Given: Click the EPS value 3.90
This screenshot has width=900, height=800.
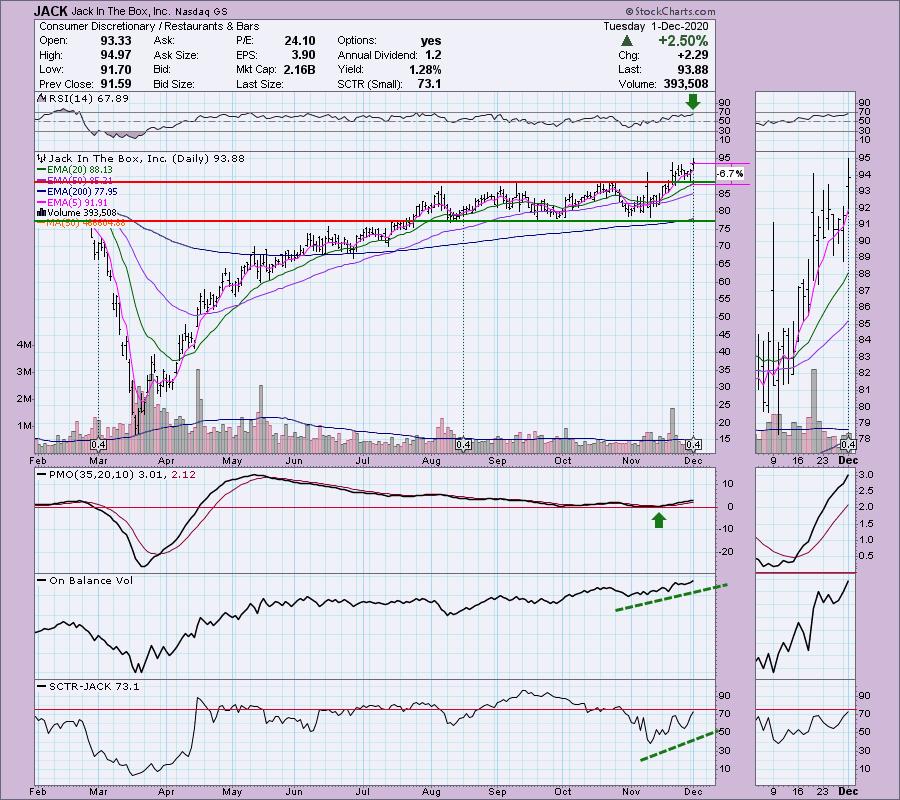Looking at the screenshot, I should (x=304, y=55).
